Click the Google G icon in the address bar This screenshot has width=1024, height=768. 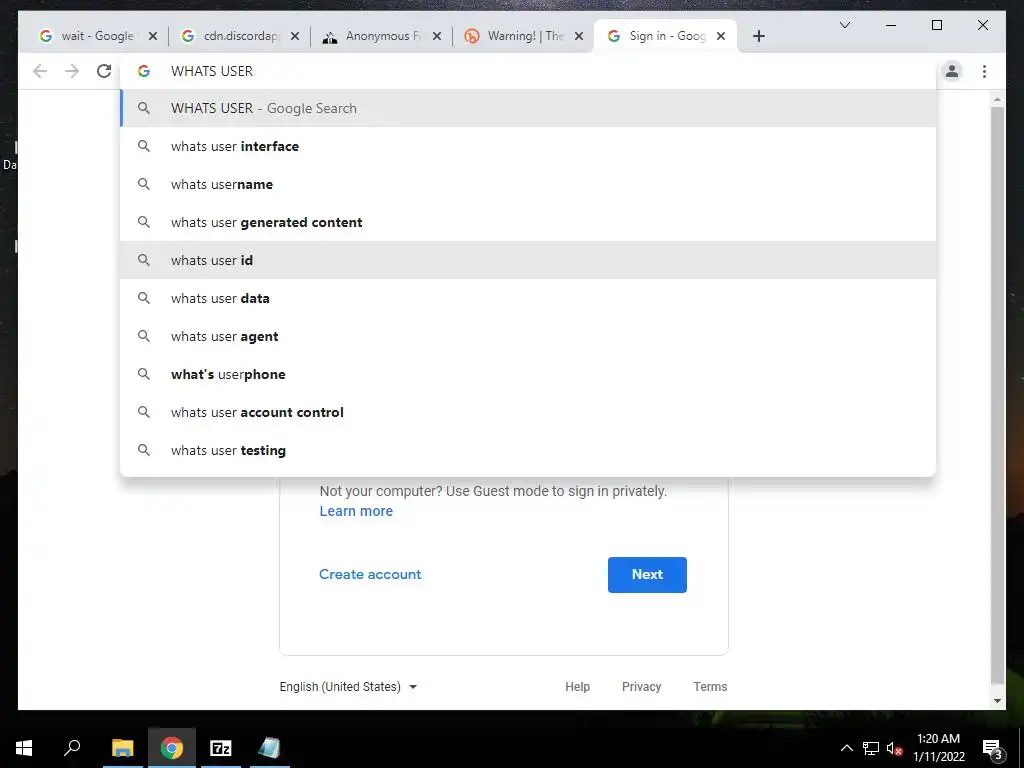click(144, 71)
